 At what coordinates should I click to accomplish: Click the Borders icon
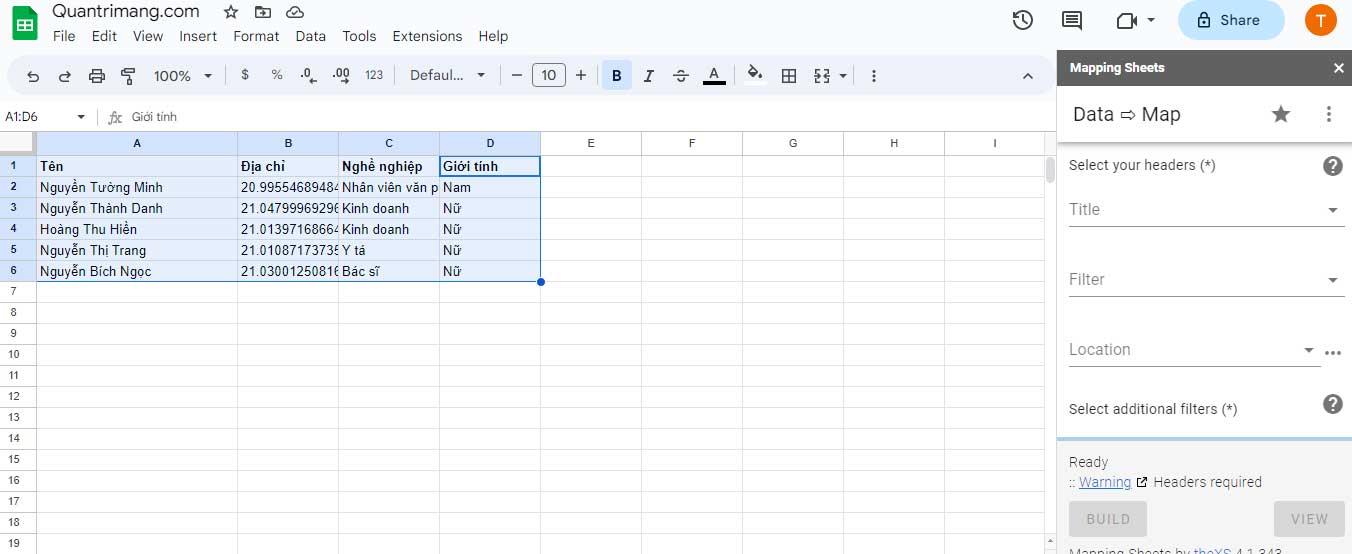pyautogui.click(x=789, y=75)
